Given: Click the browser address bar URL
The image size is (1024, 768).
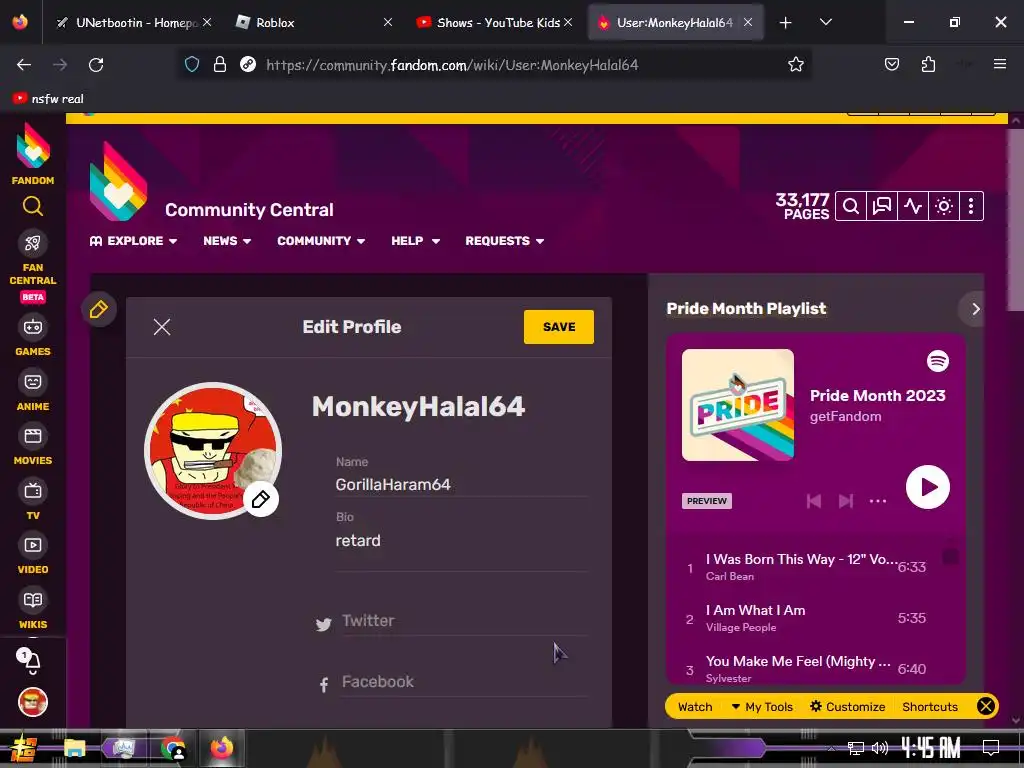Looking at the screenshot, I should 452,65.
